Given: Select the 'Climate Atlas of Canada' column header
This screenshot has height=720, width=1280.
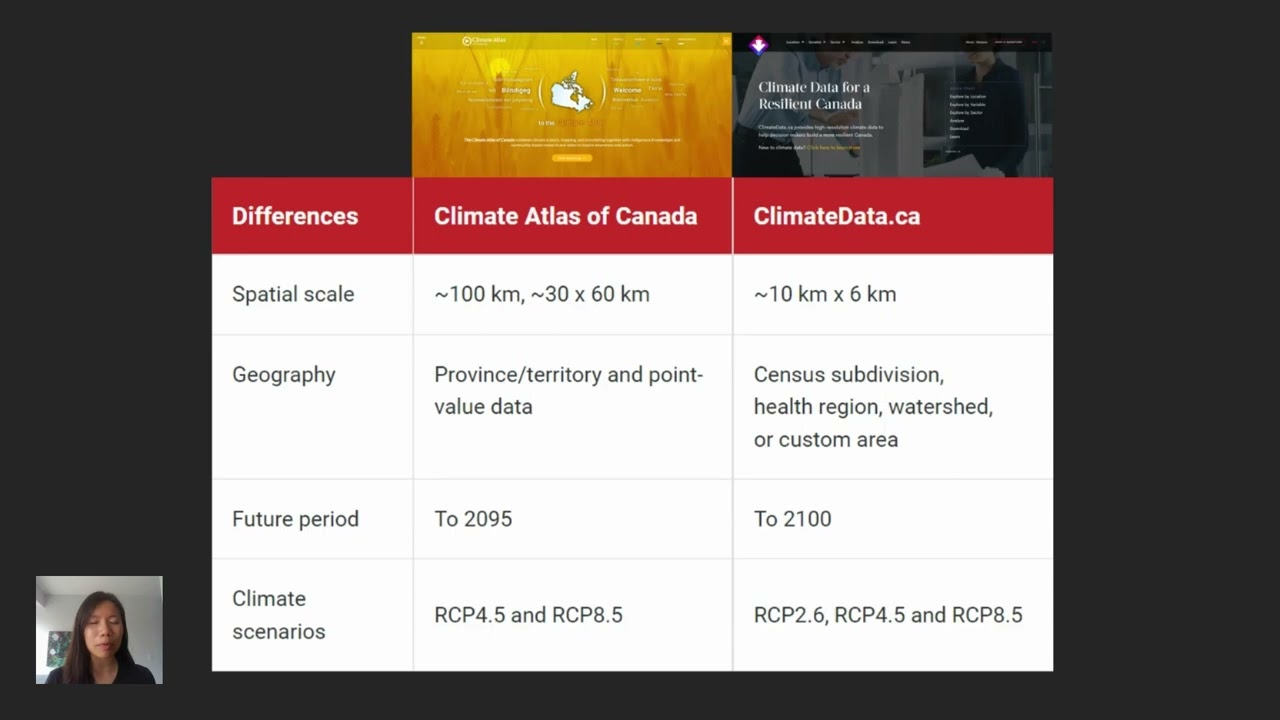Looking at the screenshot, I should (x=573, y=216).
